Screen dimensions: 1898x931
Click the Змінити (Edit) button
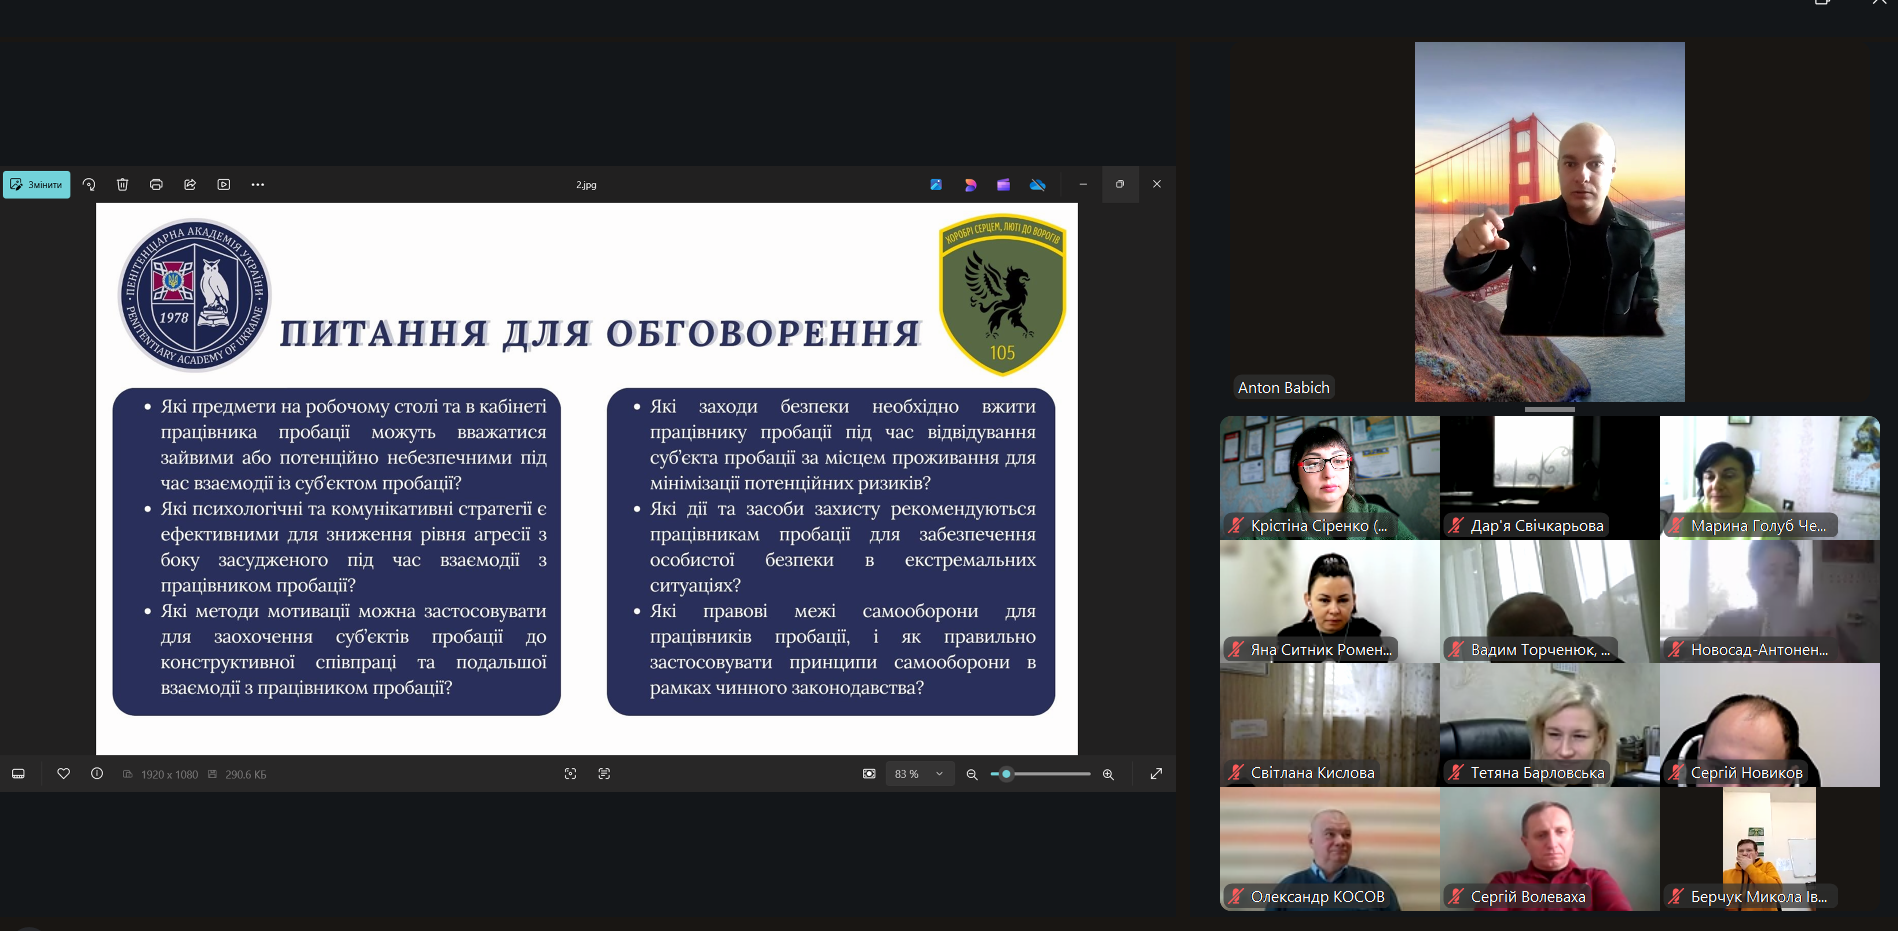click(x=37, y=185)
